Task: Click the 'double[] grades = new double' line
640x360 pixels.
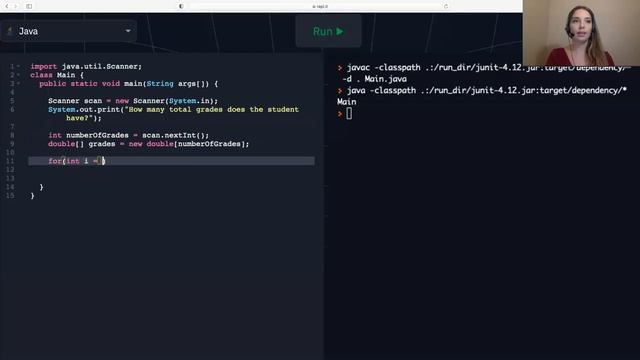Action: tap(149, 144)
